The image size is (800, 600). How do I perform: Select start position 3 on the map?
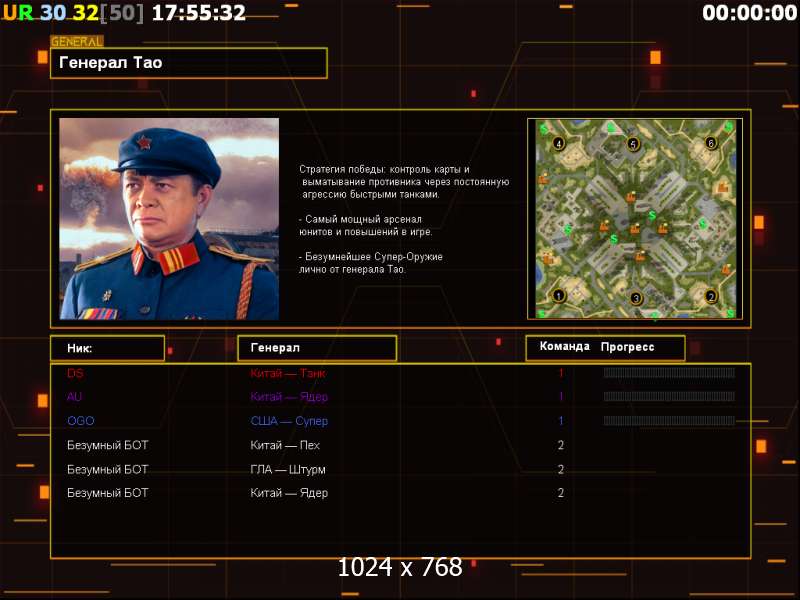636,298
